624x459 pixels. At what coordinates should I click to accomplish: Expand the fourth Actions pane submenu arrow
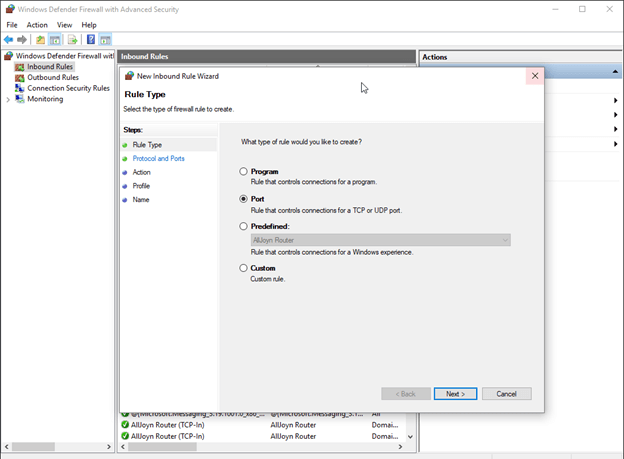616,144
